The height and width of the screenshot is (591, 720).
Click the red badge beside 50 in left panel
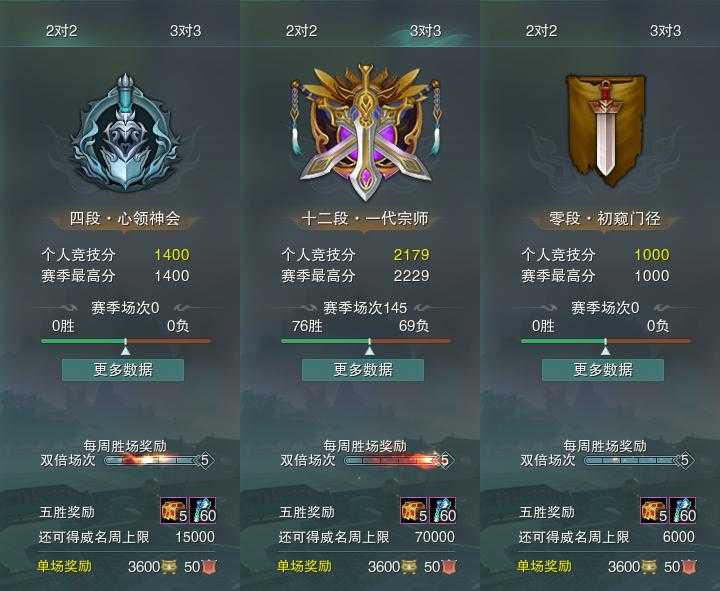click(209, 567)
